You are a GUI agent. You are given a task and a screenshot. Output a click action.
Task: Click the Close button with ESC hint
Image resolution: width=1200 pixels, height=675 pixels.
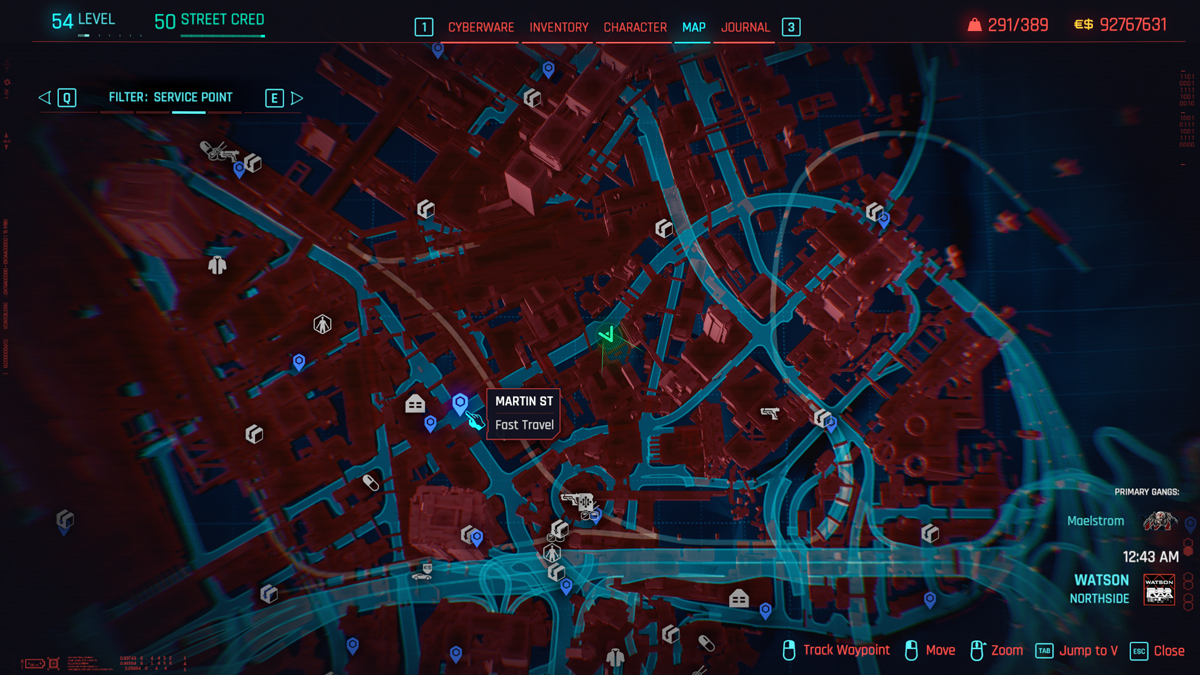[1167, 650]
